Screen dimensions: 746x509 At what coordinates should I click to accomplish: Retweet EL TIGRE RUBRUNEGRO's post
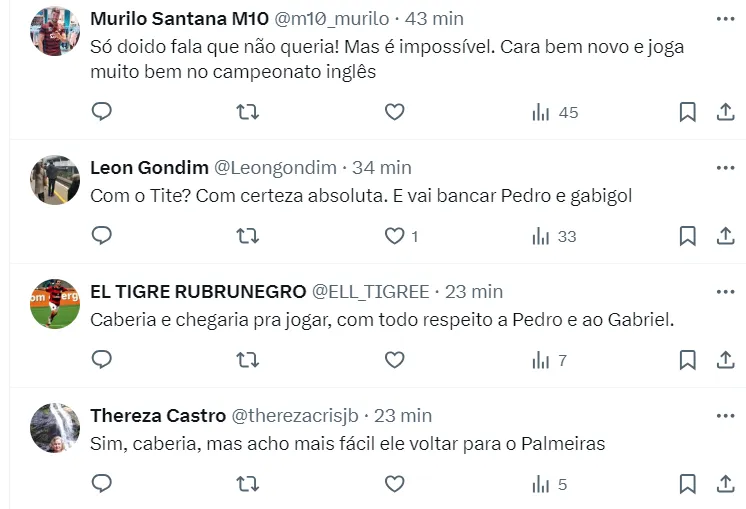(x=247, y=360)
